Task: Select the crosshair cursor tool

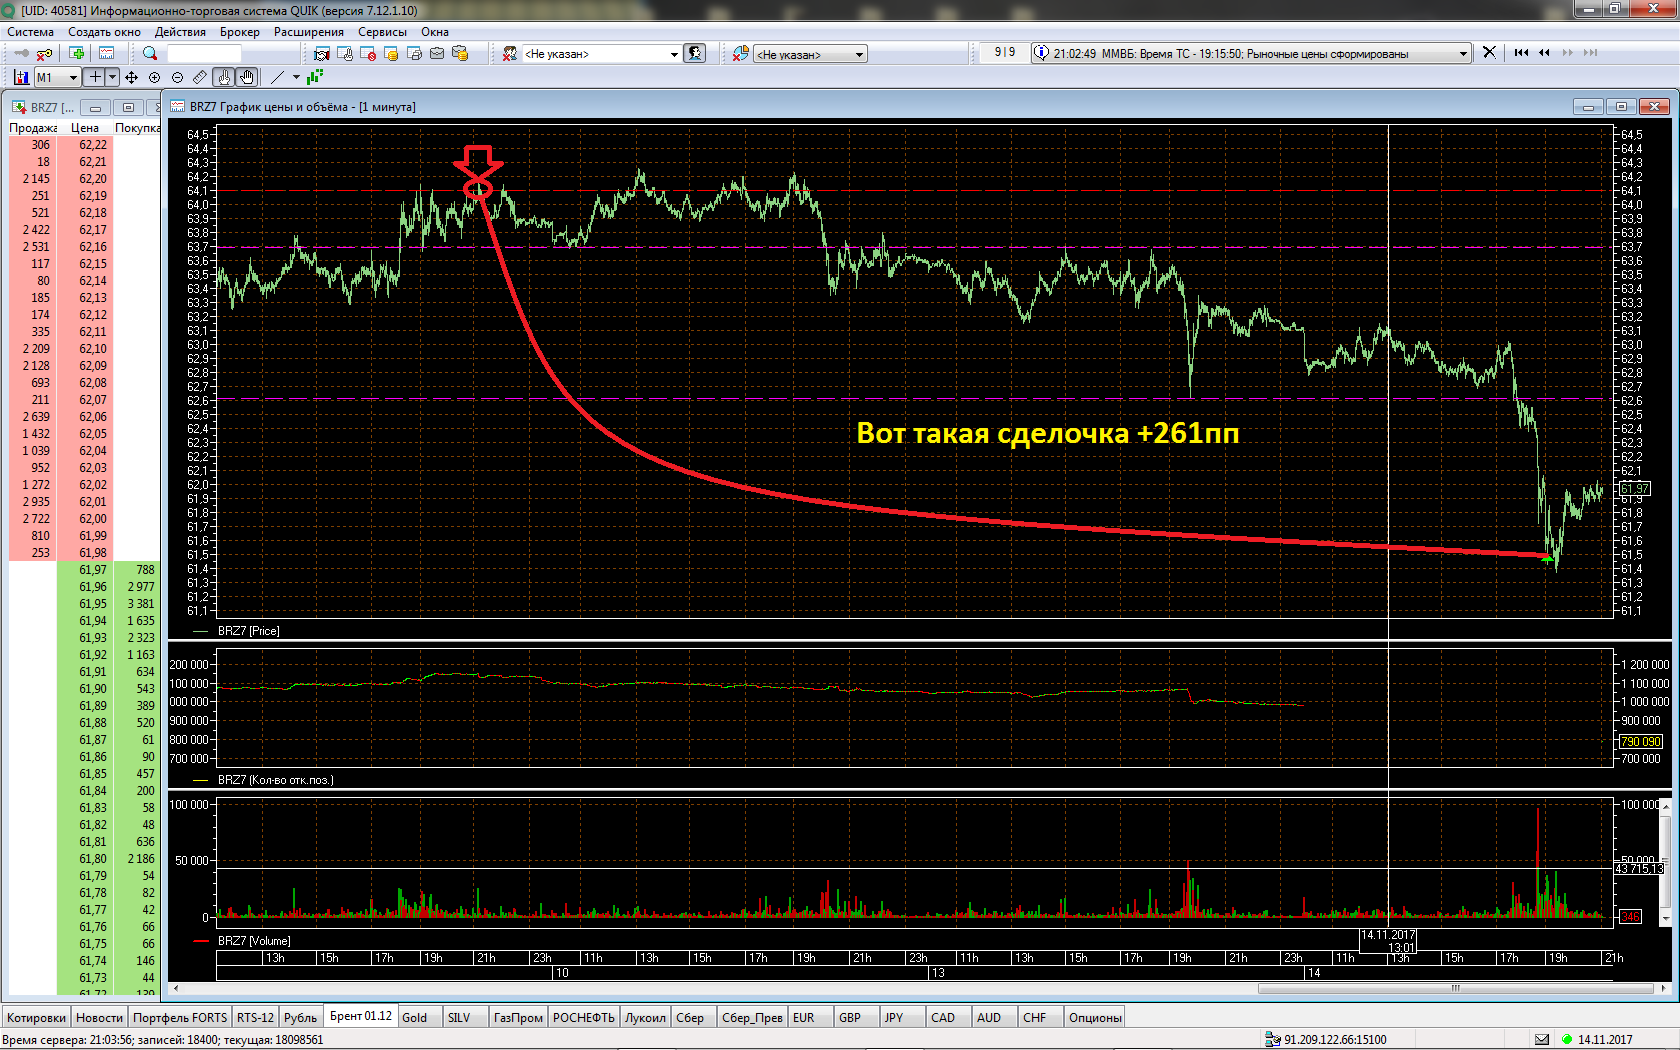Action: point(95,77)
